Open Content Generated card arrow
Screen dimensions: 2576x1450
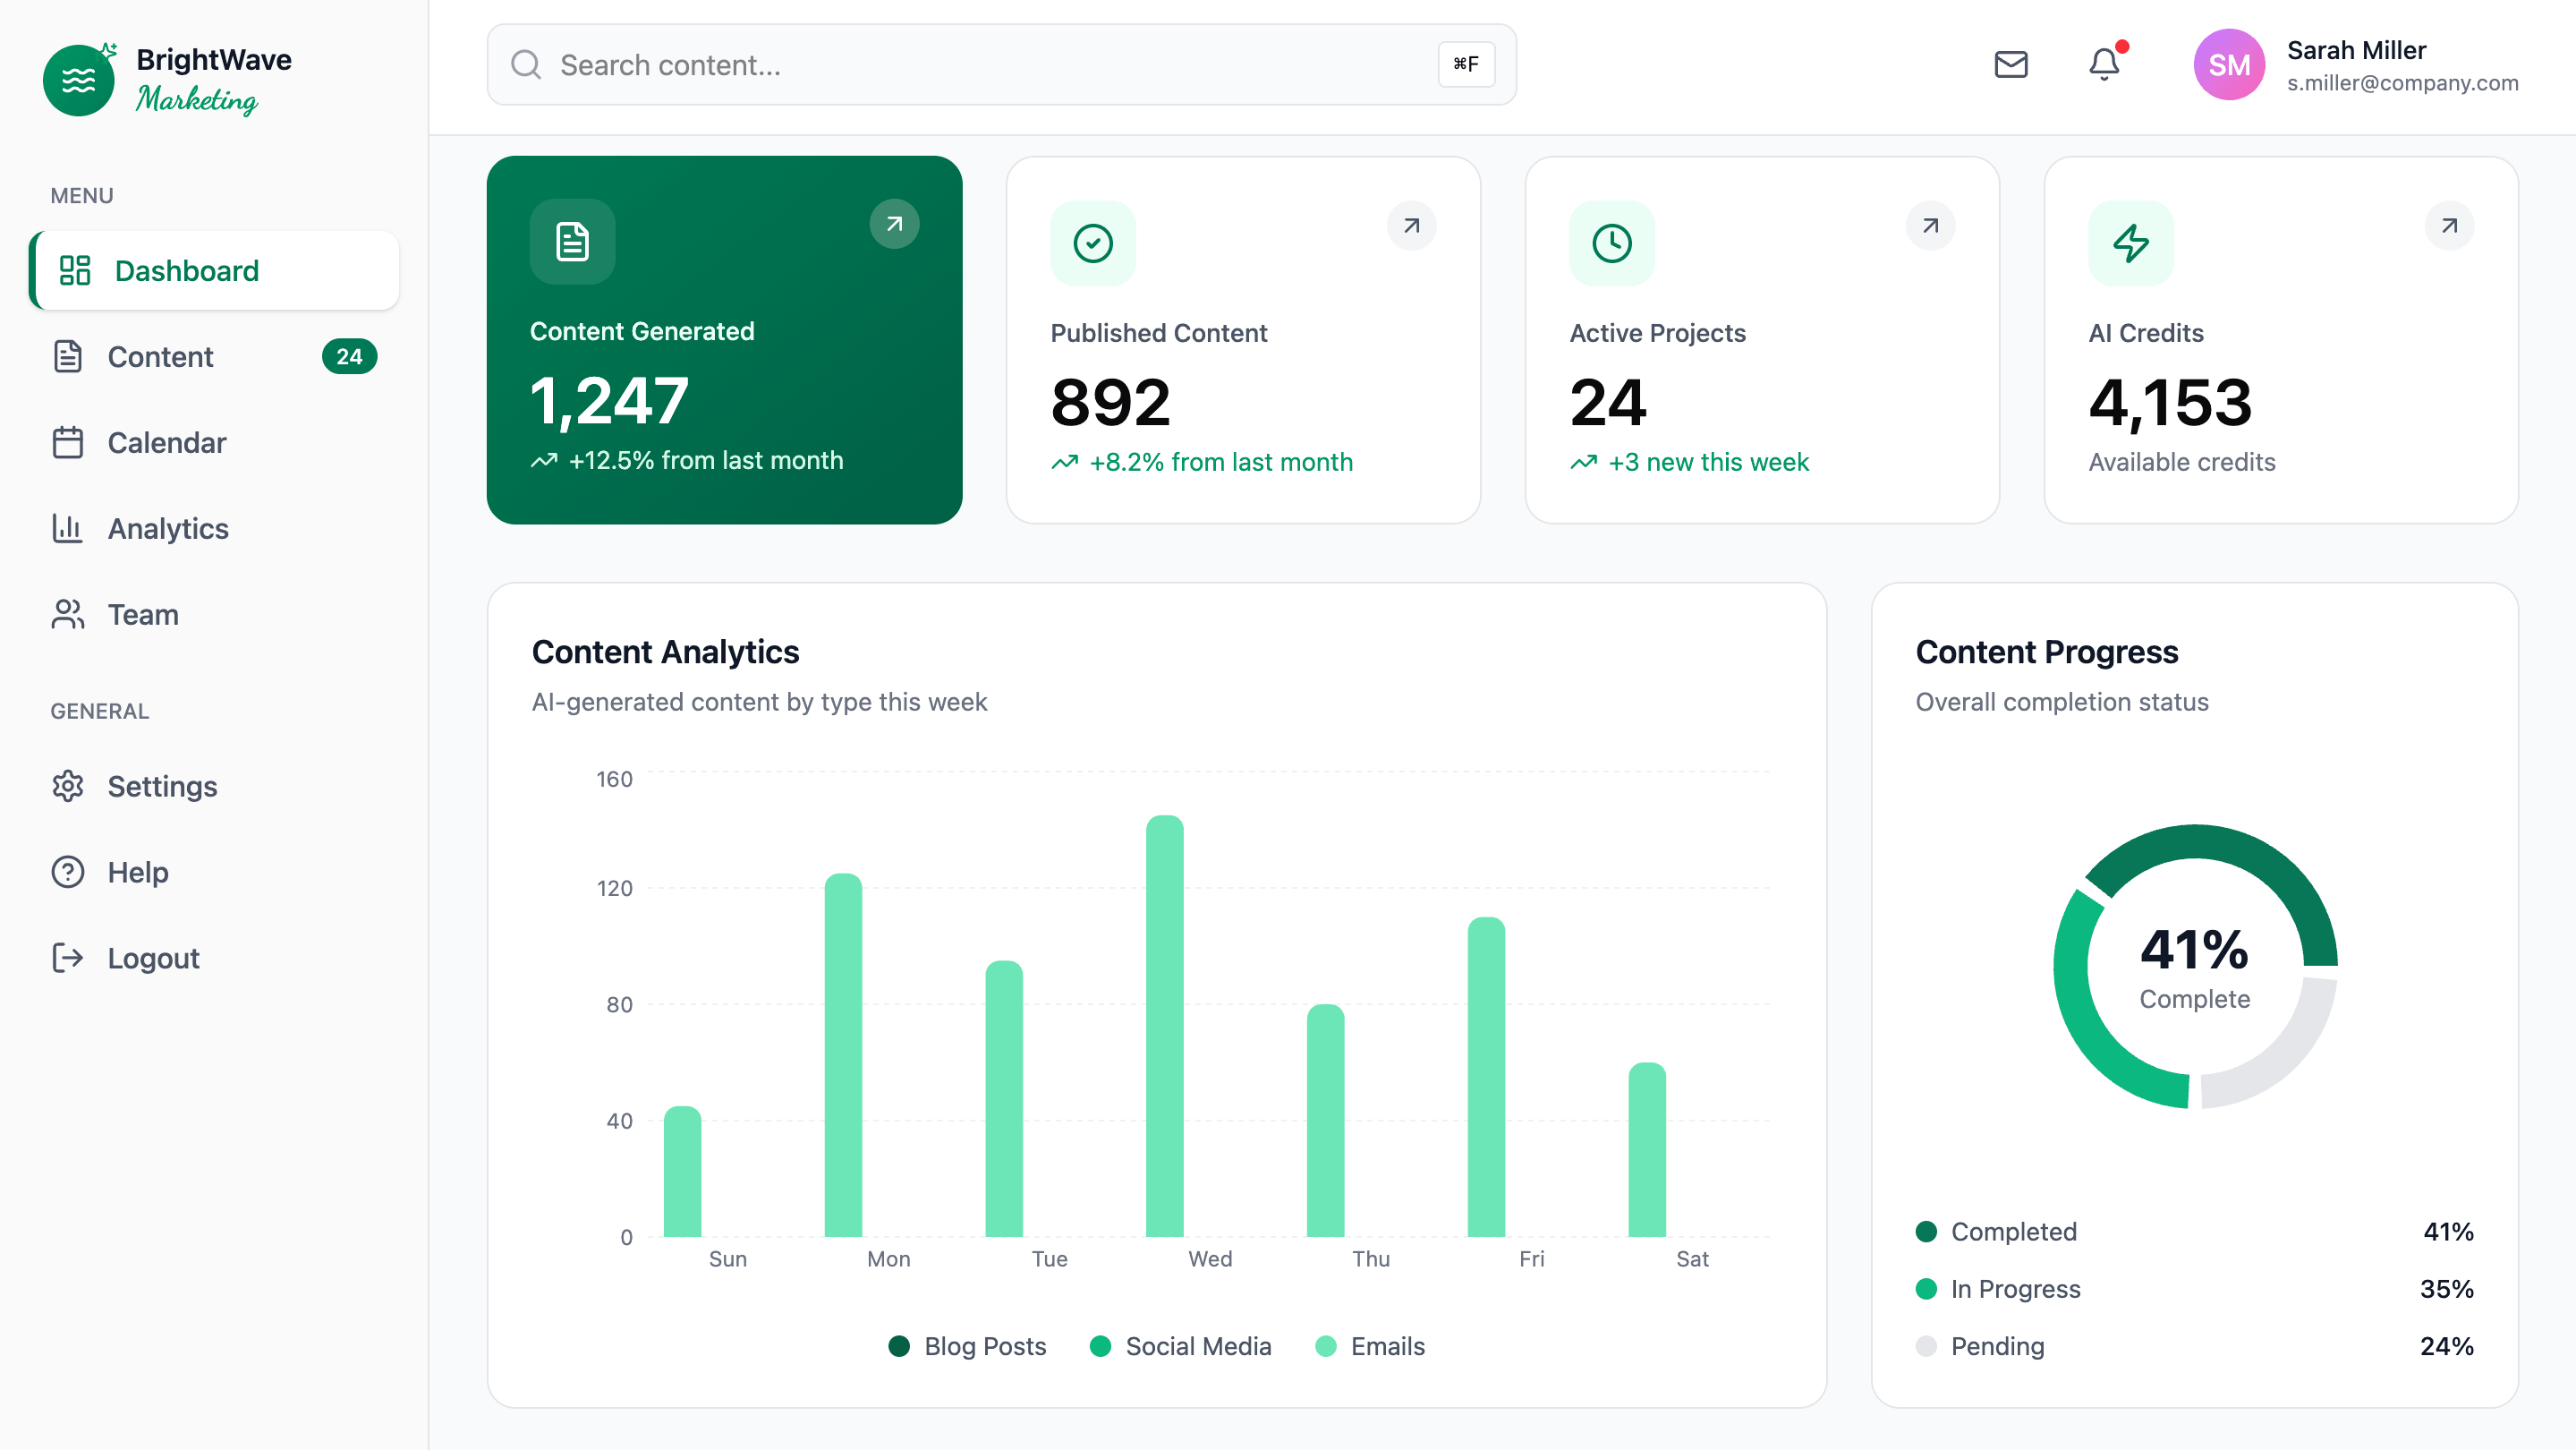point(894,224)
